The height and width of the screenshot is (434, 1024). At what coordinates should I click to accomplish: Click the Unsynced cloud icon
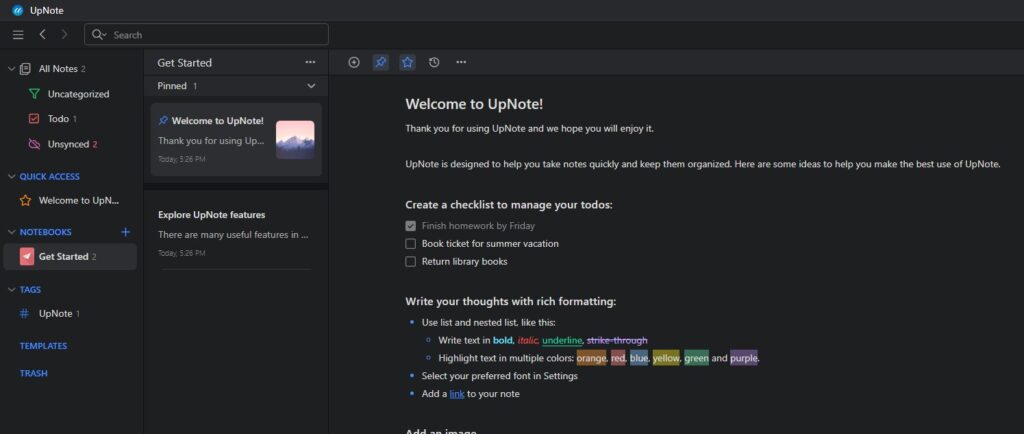(35, 144)
